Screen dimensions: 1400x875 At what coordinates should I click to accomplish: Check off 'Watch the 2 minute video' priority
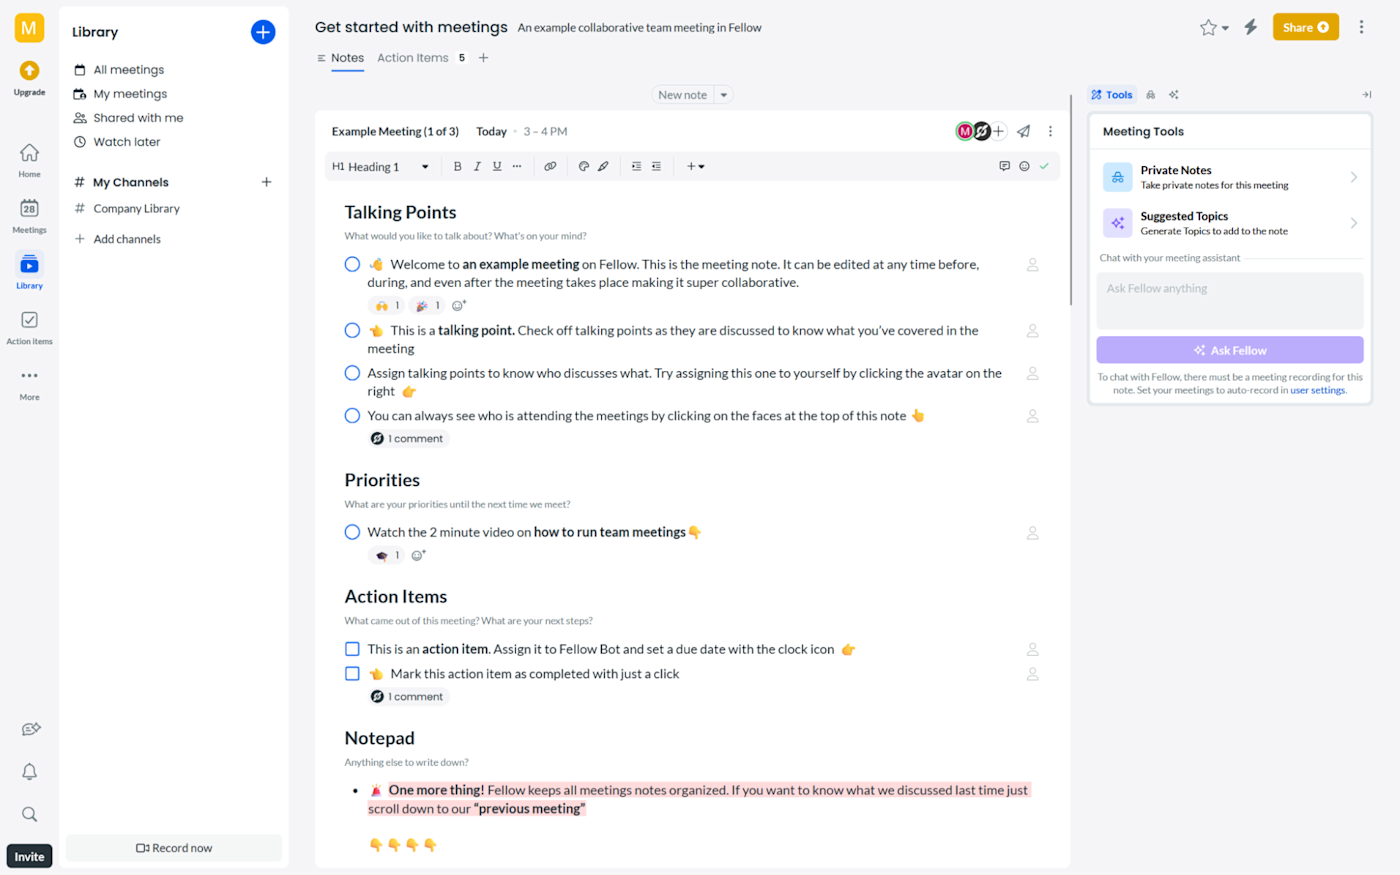pyautogui.click(x=352, y=533)
